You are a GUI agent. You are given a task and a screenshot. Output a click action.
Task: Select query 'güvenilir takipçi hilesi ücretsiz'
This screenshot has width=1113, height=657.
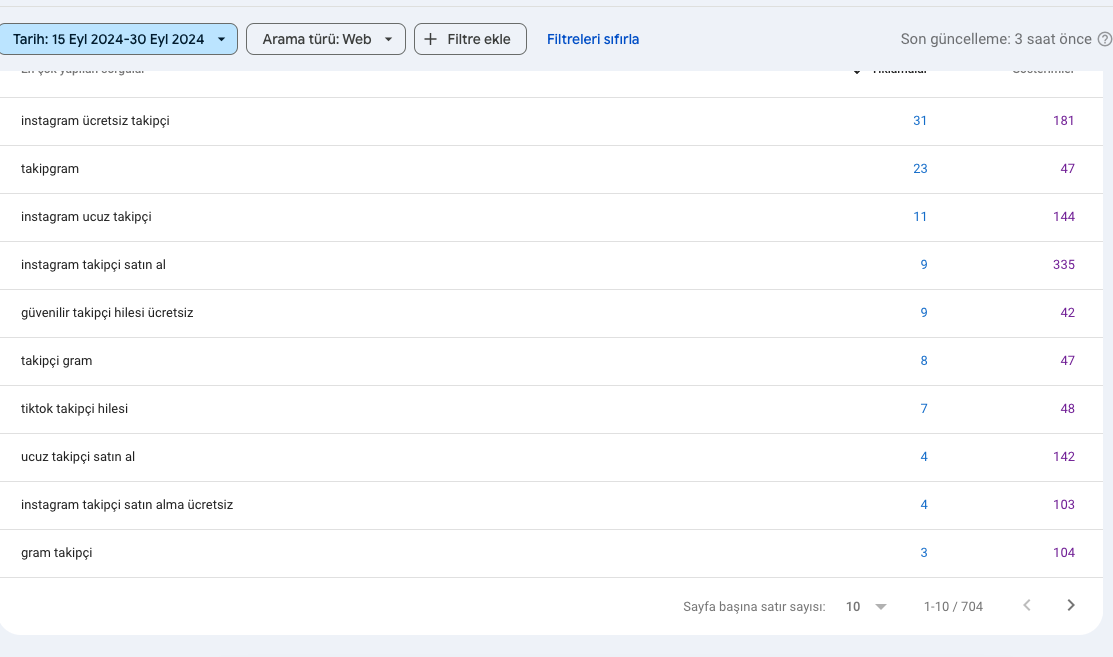click(107, 313)
